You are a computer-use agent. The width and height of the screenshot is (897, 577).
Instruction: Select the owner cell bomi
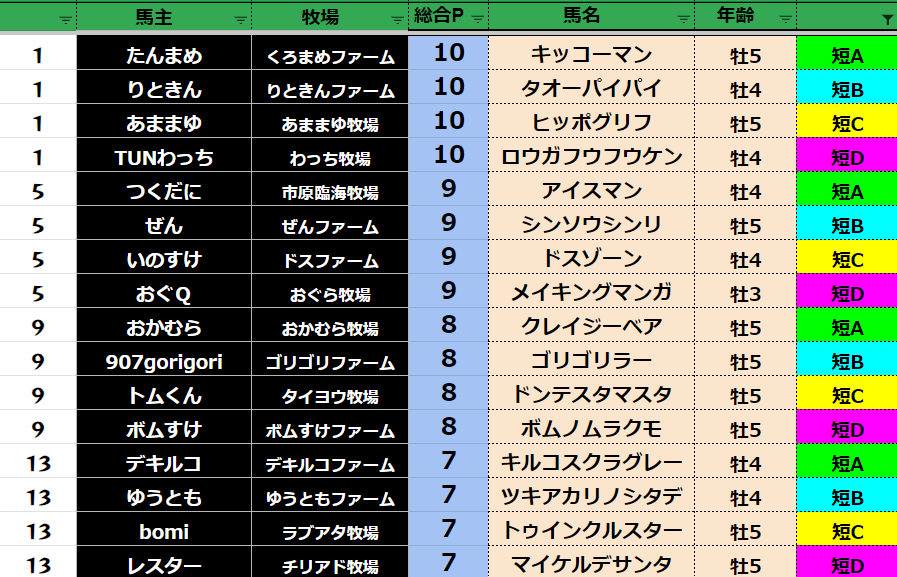pyautogui.click(x=164, y=531)
